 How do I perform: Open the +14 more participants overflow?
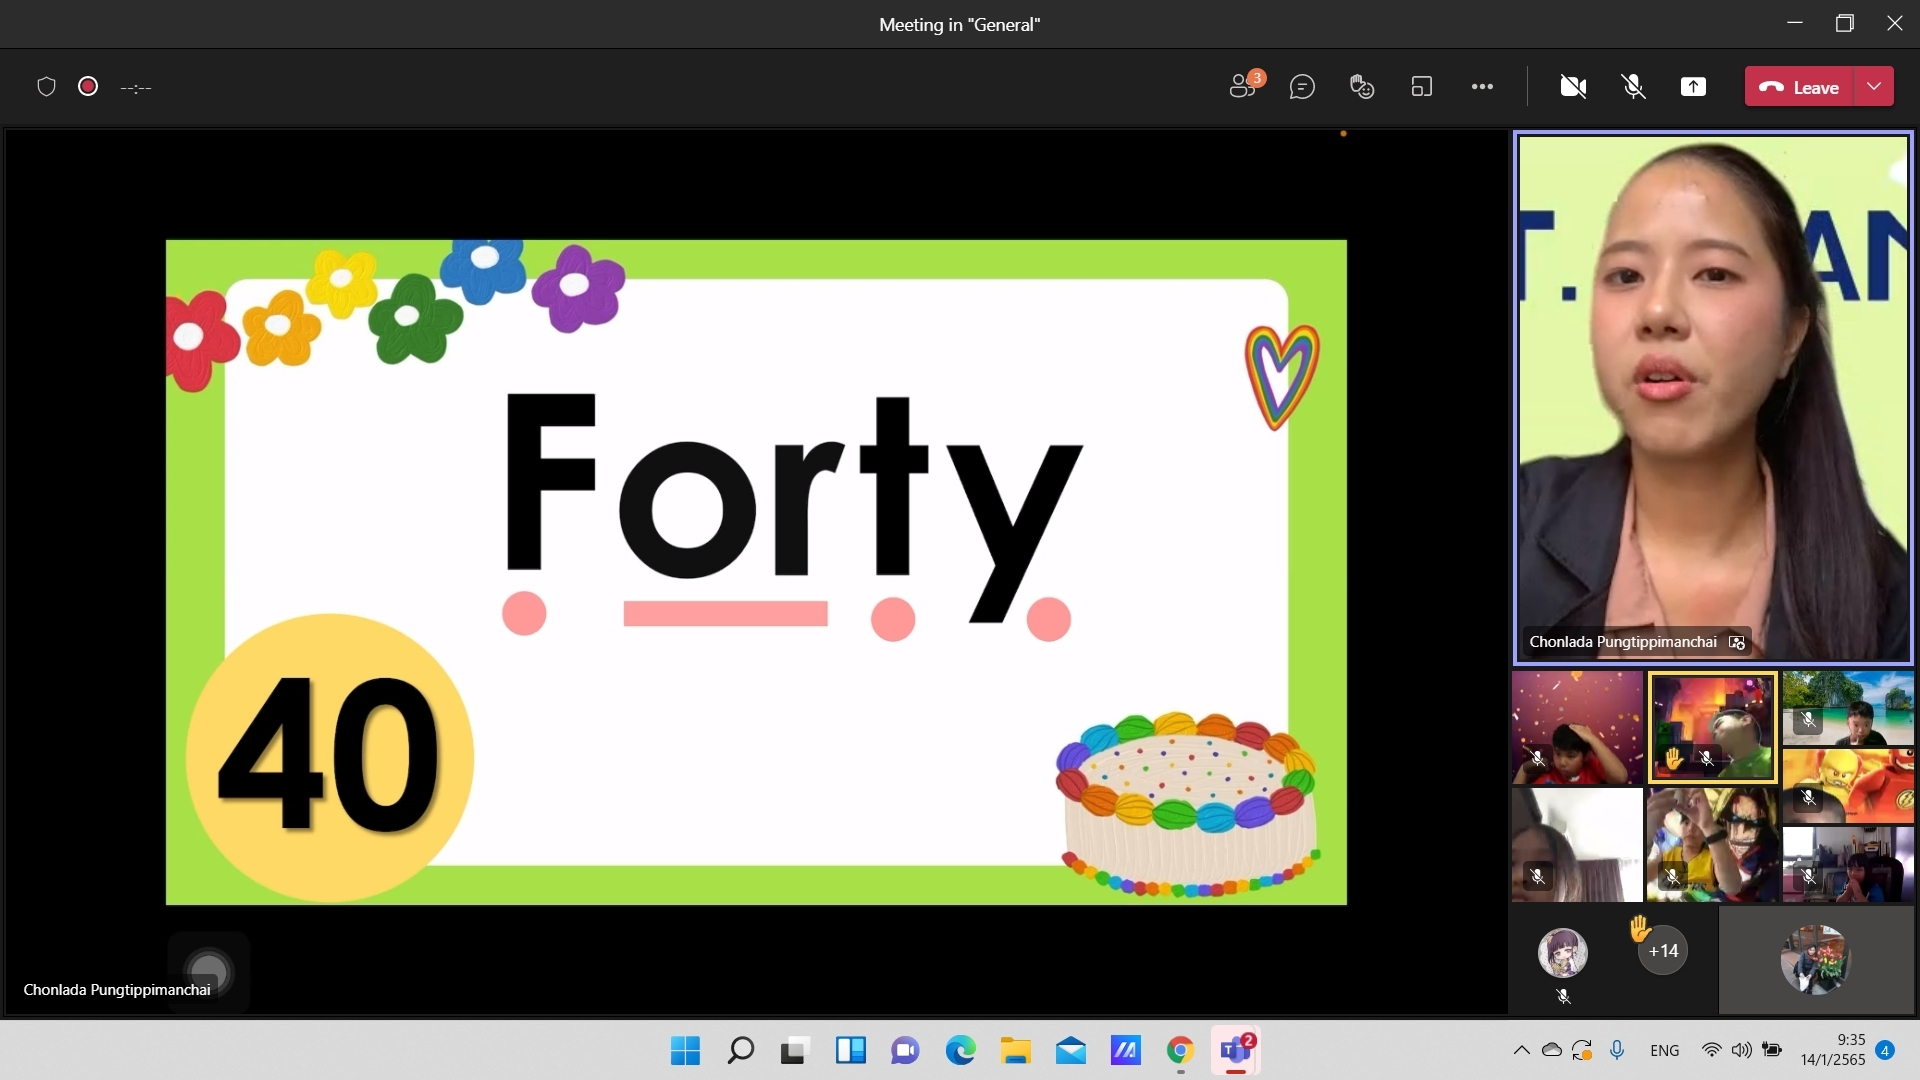click(1663, 951)
